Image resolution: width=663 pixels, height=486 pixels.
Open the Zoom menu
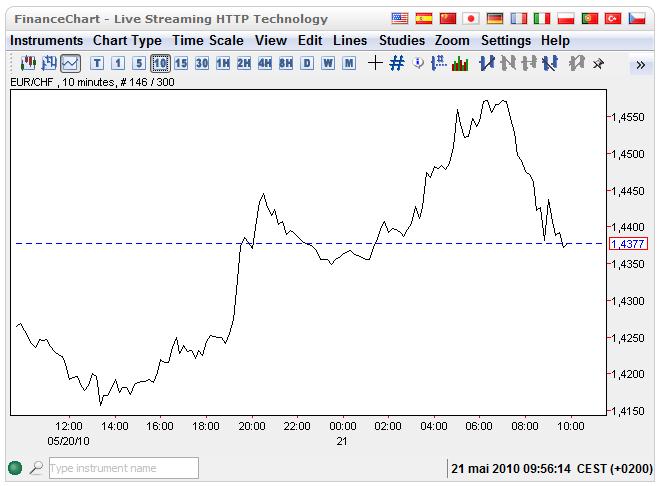[x=452, y=41]
